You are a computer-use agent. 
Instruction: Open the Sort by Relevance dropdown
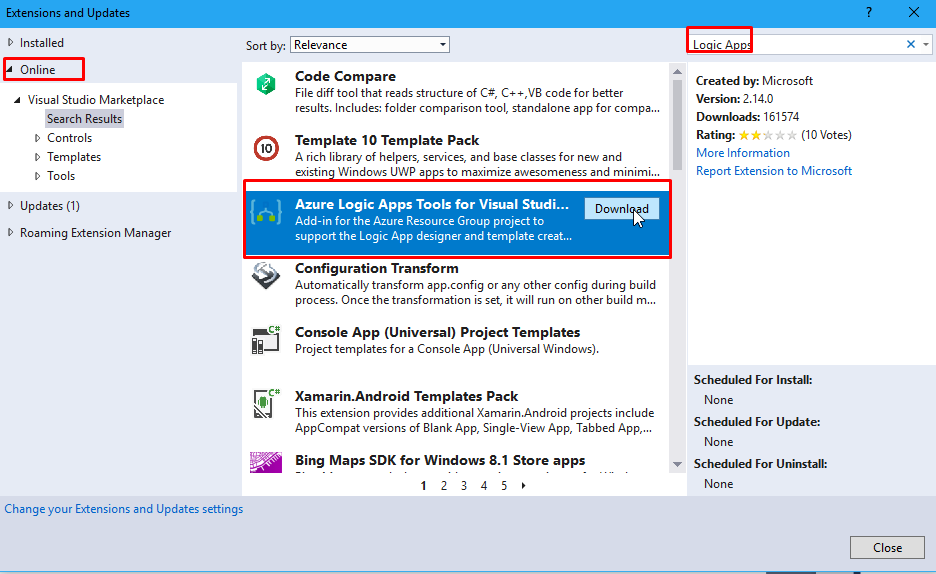(x=370, y=45)
